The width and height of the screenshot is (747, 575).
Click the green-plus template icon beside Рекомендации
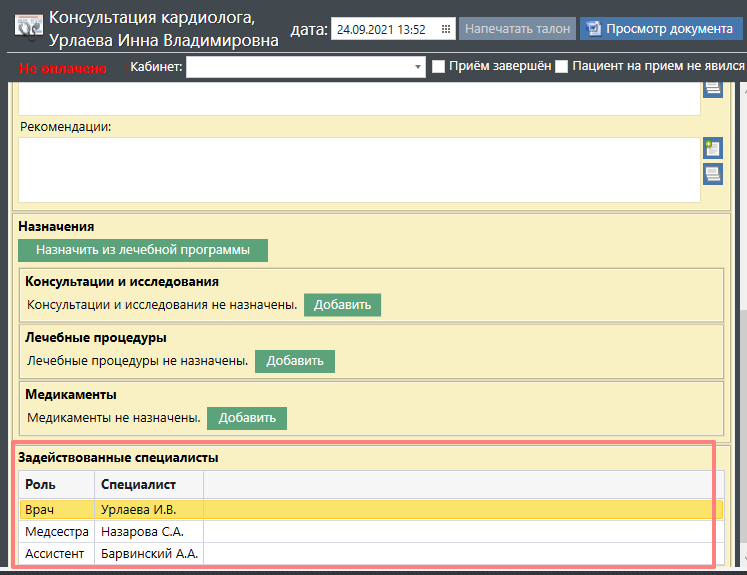712,149
